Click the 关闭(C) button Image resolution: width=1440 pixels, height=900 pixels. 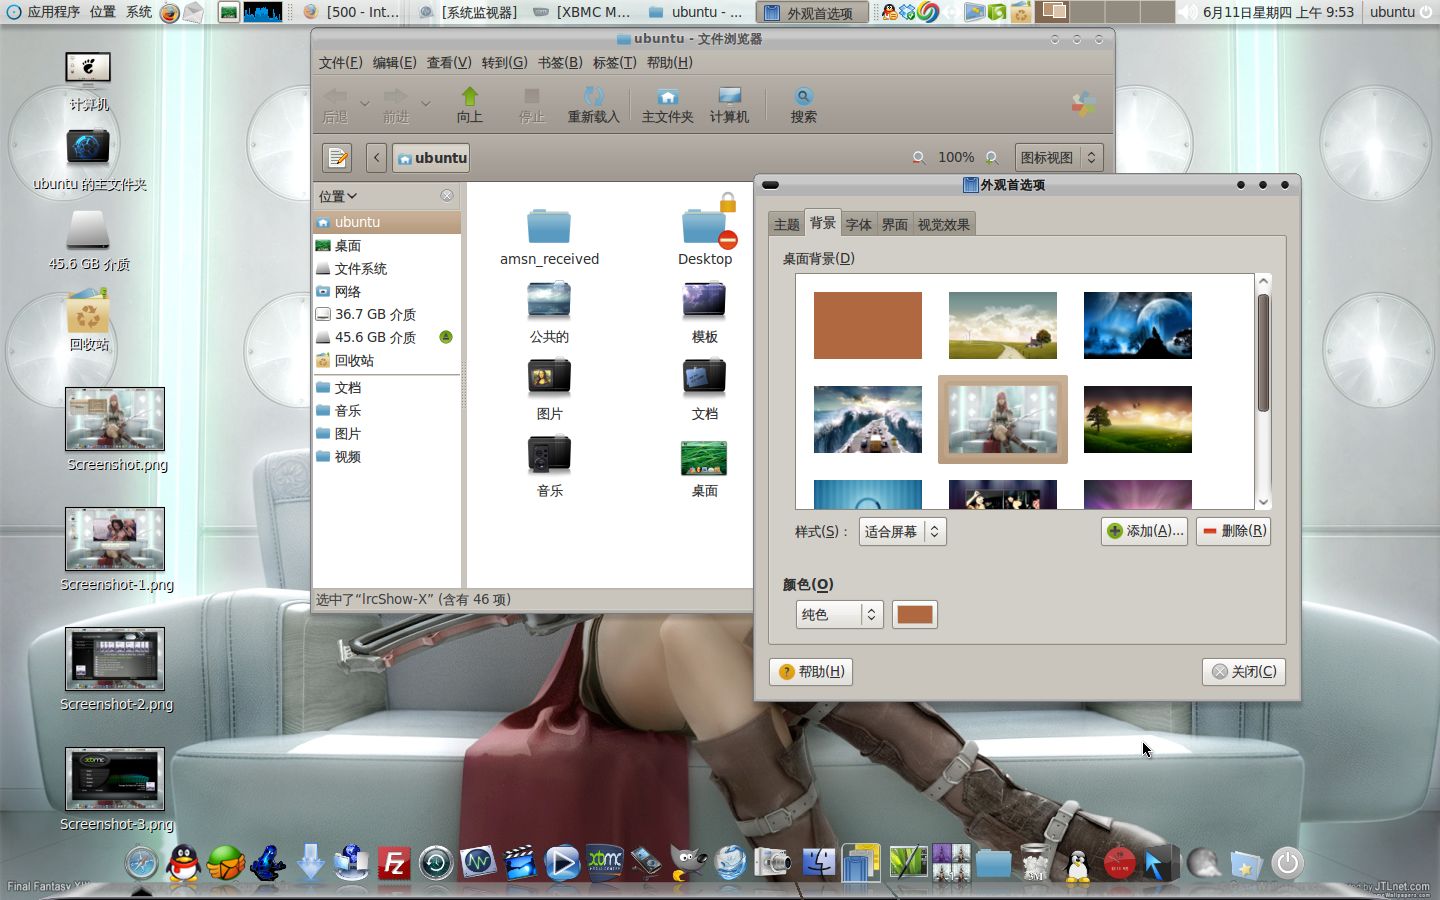(x=1244, y=672)
